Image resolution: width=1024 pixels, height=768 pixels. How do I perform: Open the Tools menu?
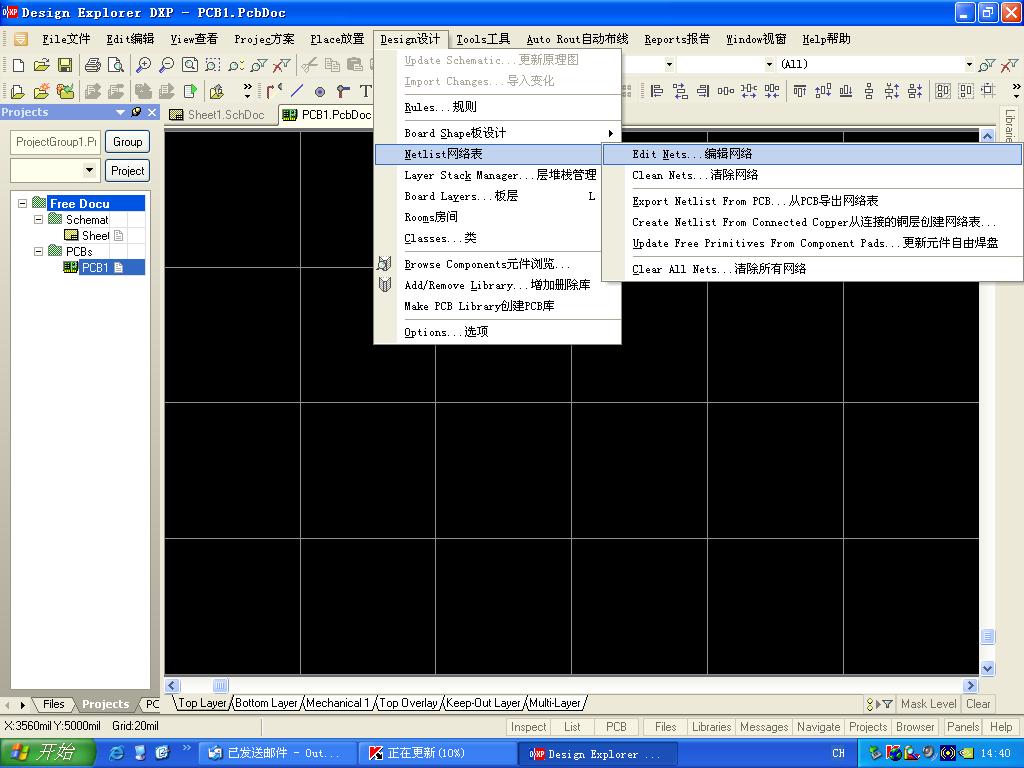(x=483, y=39)
